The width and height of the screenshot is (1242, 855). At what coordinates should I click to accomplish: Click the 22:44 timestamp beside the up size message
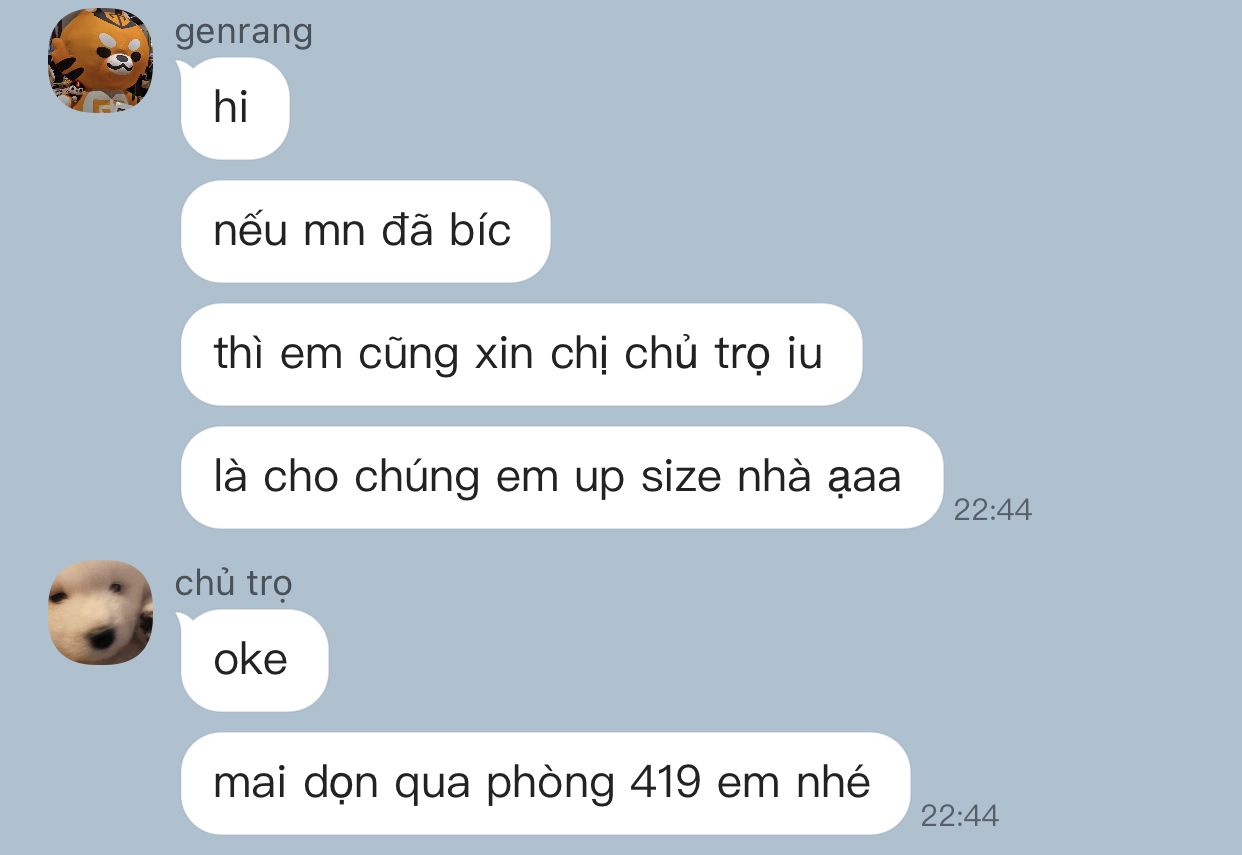[x=992, y=510]
